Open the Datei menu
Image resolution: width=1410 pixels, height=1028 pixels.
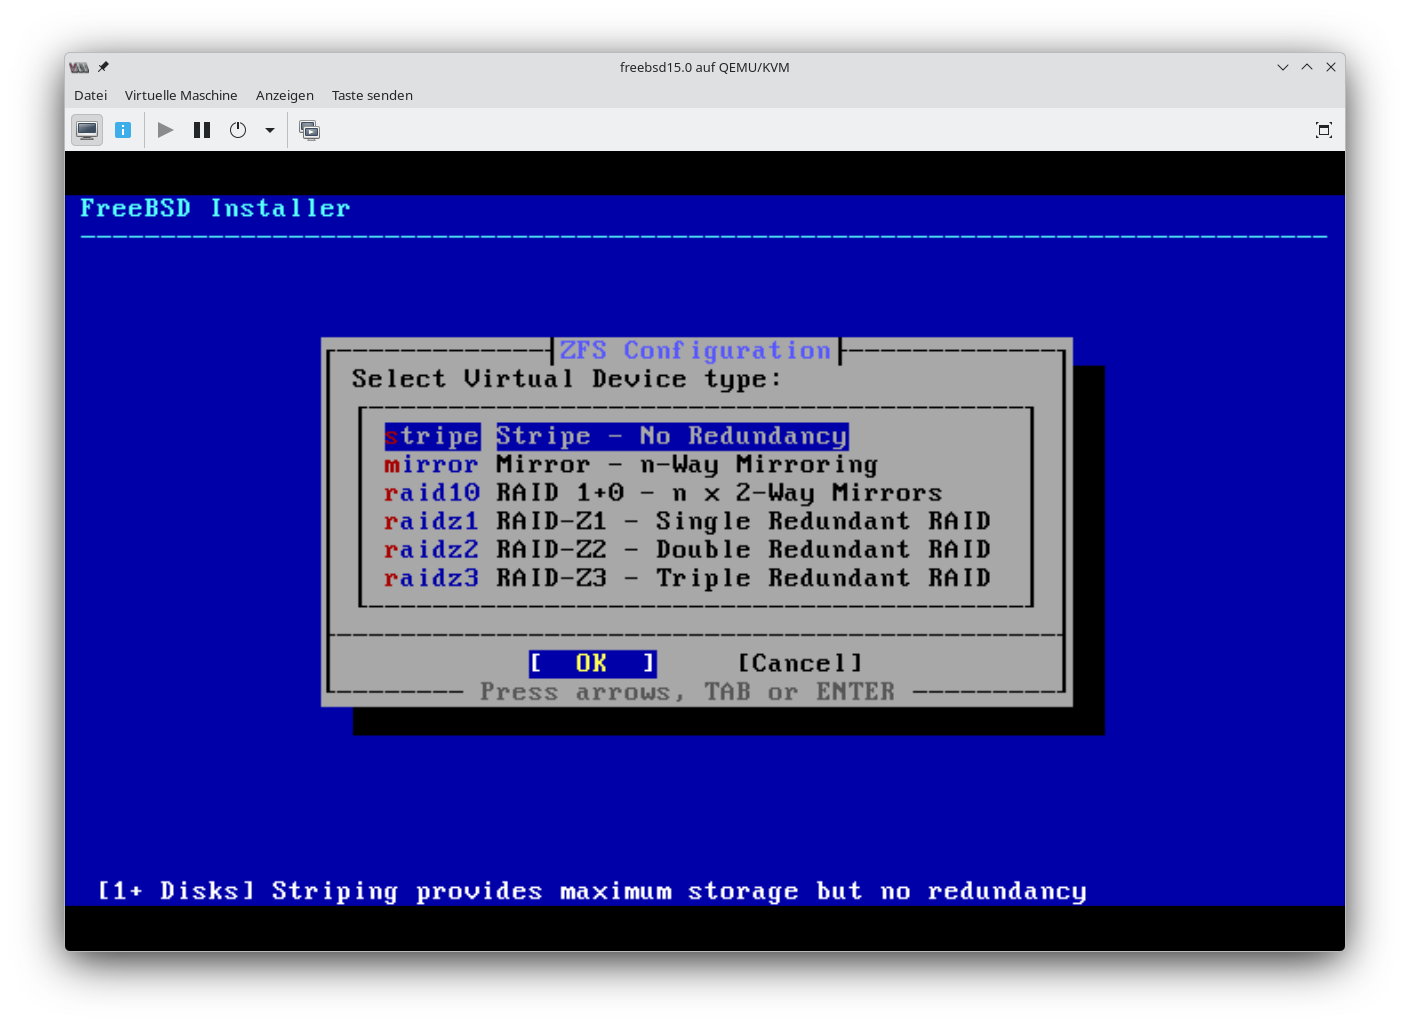[x=90, y=95]
